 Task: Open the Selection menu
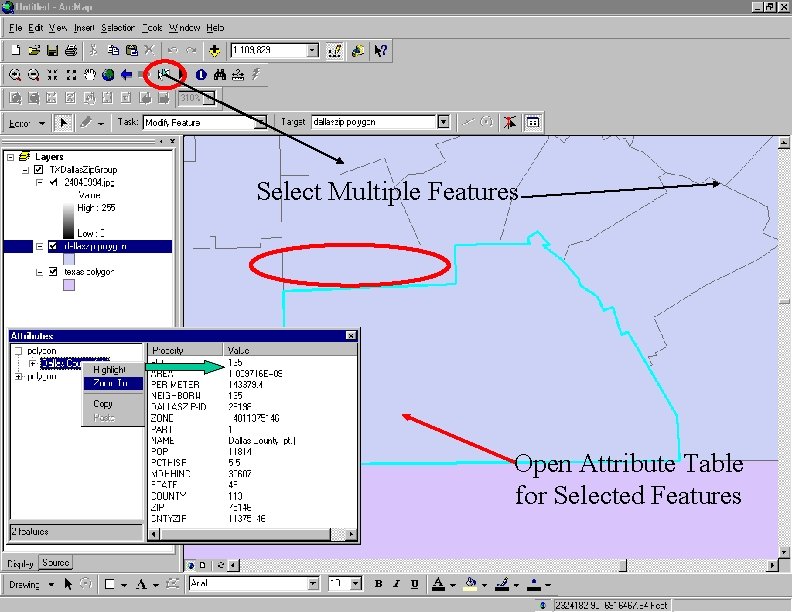click(x=118, y=28)
